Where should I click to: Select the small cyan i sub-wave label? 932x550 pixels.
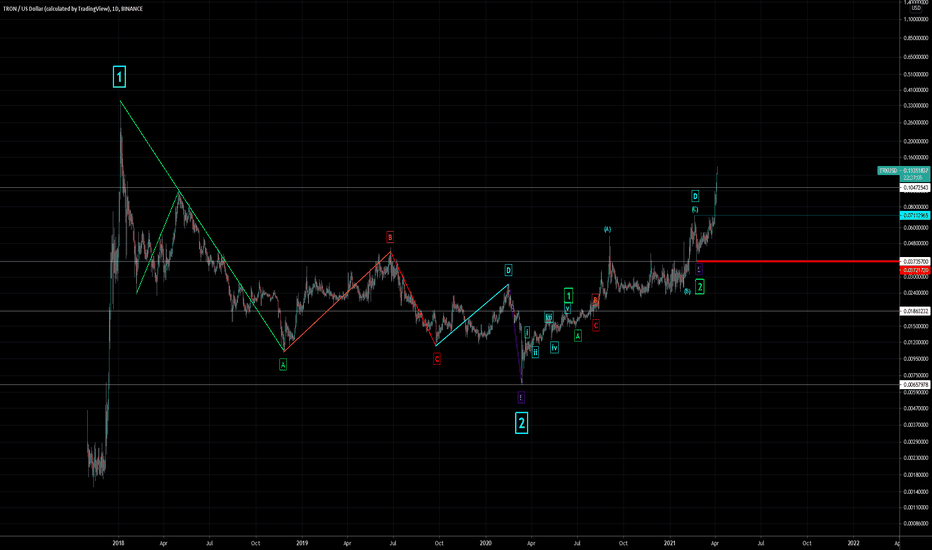click(x=527, y=332)
